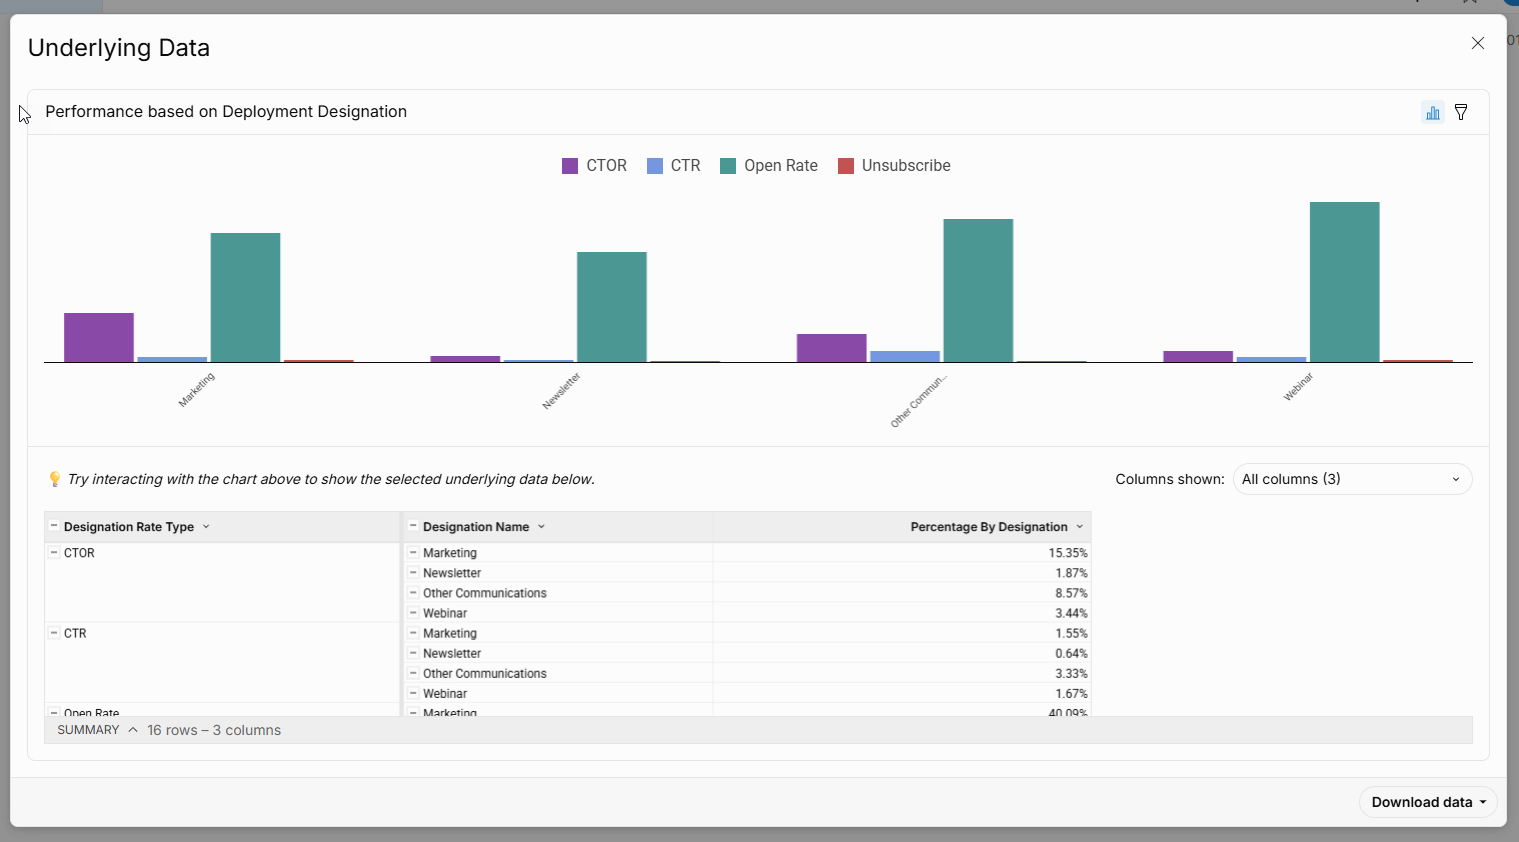The width and height of the screenshot is (1519, 842).
Task: Click the bar chart view icon
Action: coord(1433,112)
